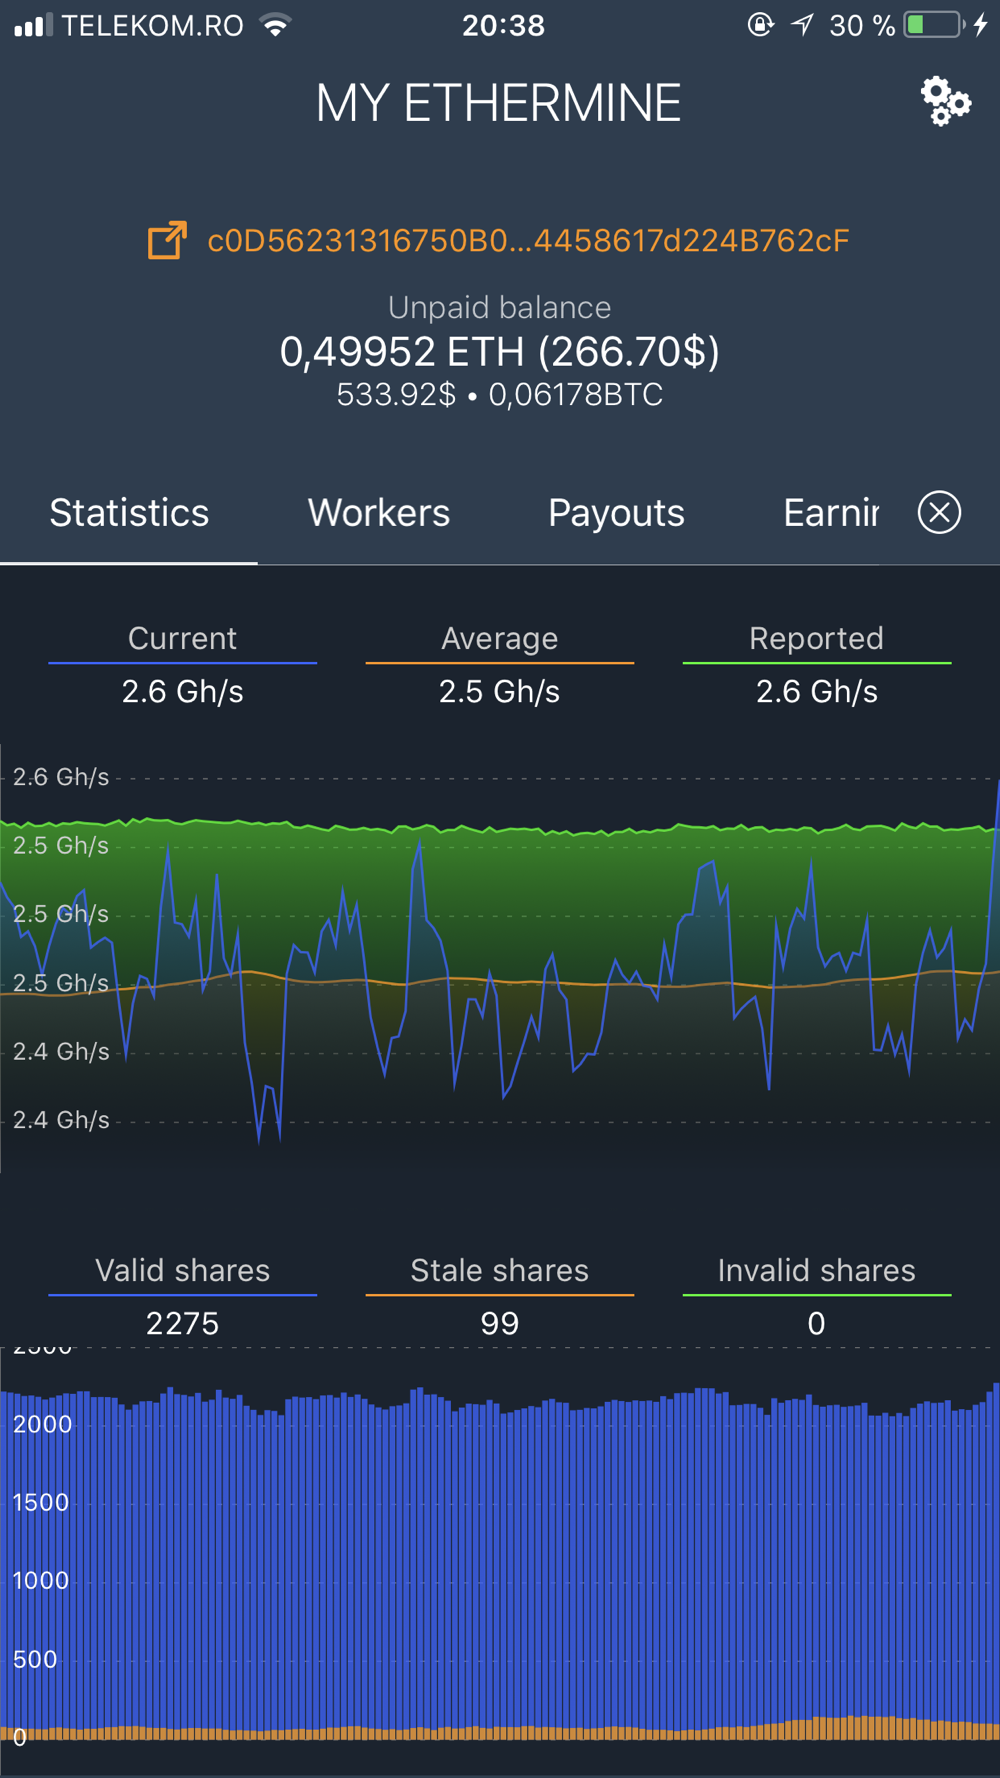Open settings via the gears icon

[x=945, y=101]
